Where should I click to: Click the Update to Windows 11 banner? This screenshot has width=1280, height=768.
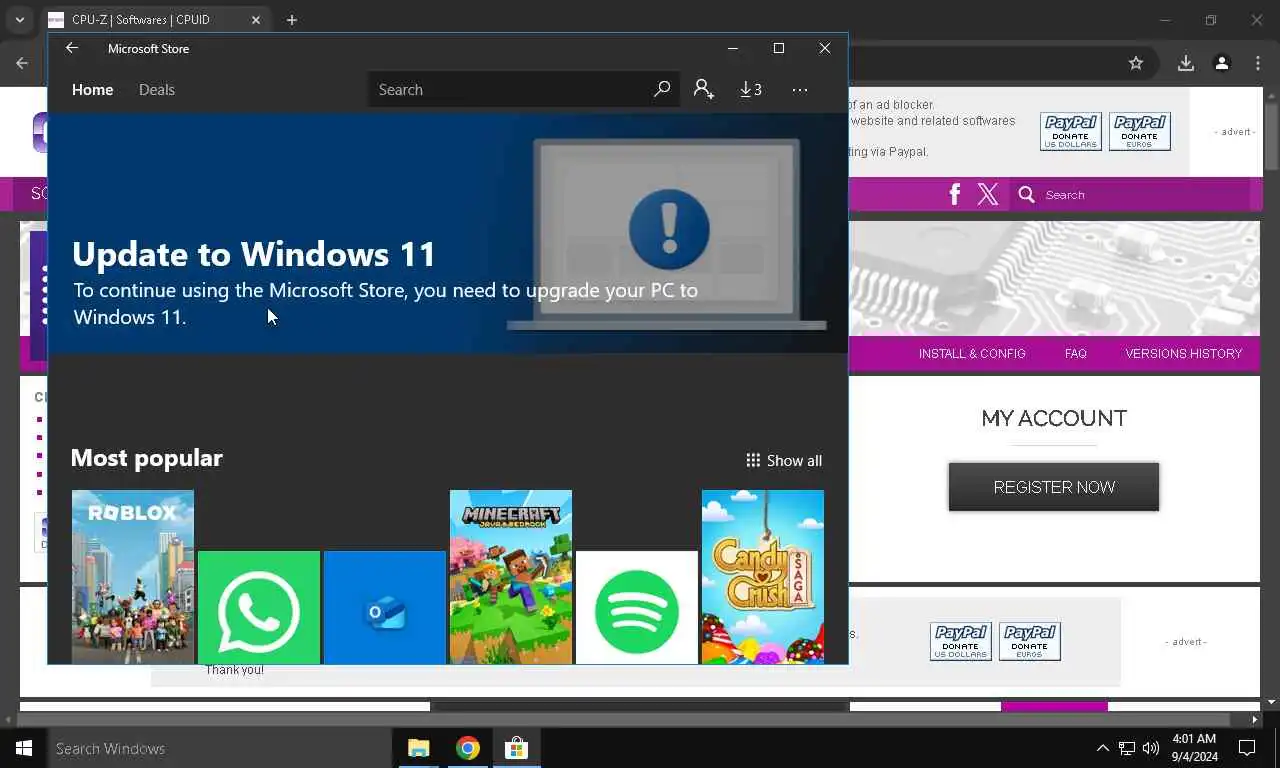[448, 233]
